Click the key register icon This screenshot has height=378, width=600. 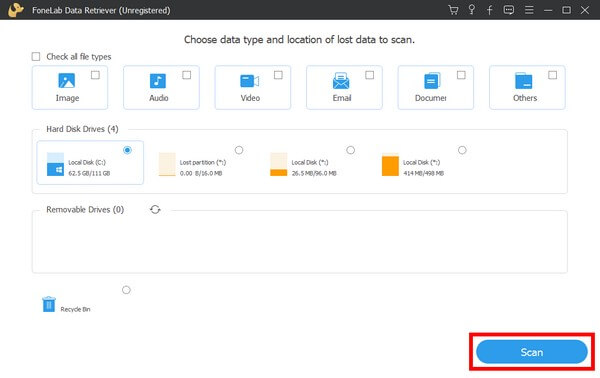tap(472, 10)
